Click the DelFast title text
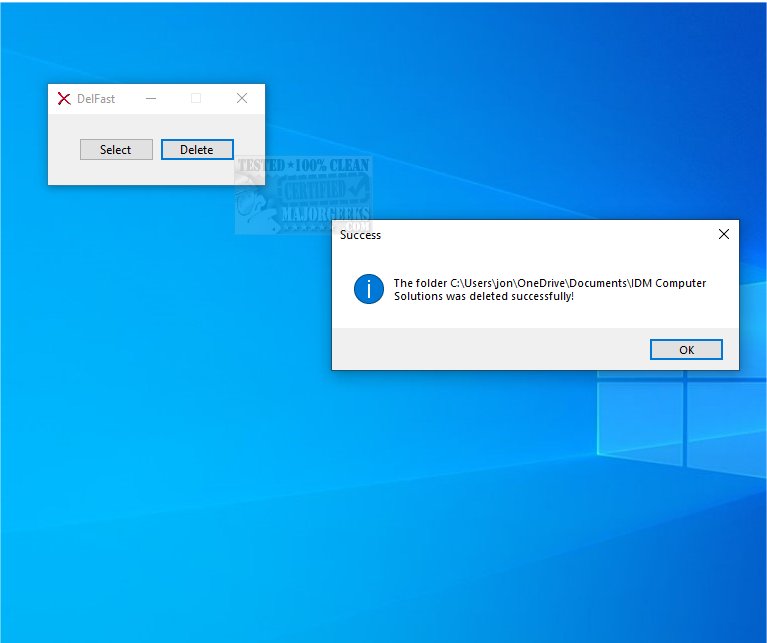The height and width of the screenshot is (643, 767). tap(96, 99)
